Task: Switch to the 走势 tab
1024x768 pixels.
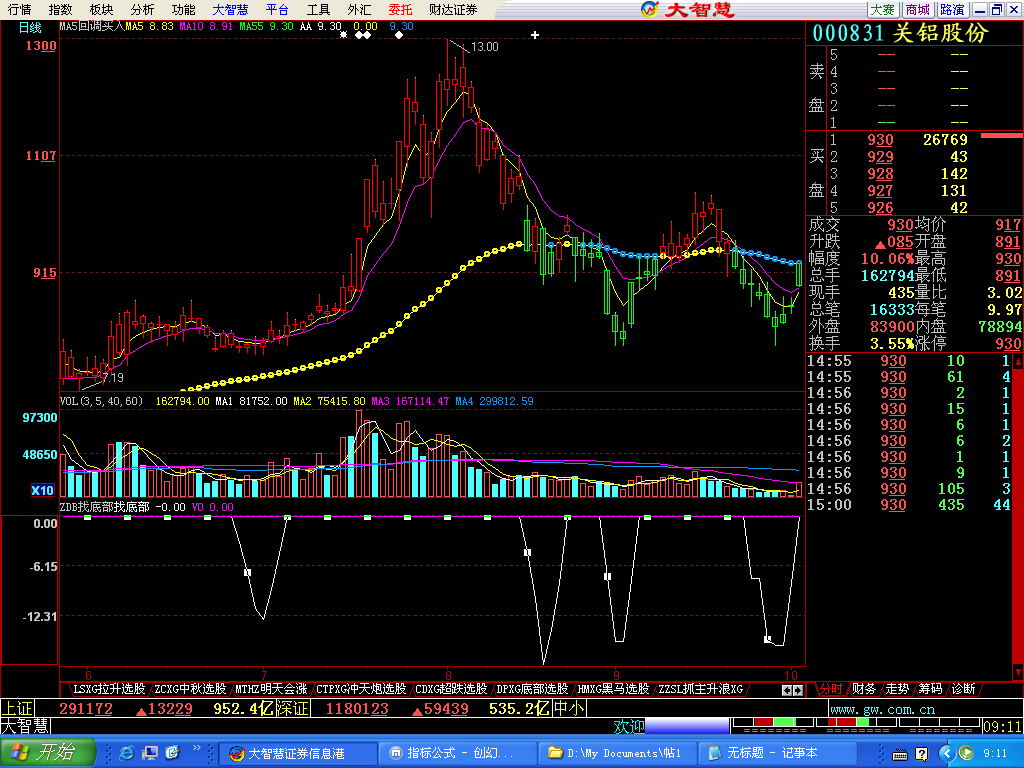Action: [897, 688]
